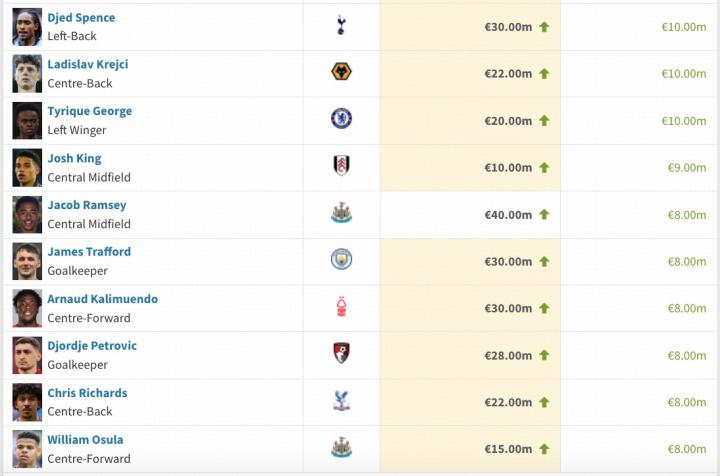The width and height of the screenshot is (720, 476).
Task: Click the Crystal Palace crest icon
Action: [341, 401]
